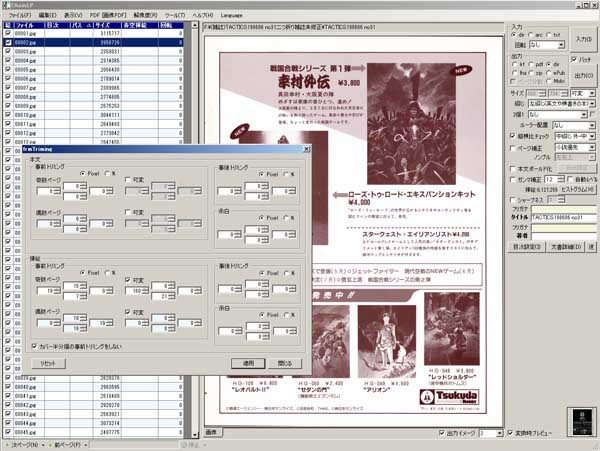Open the ツール(T) menu
The width and height of the screenshot is (600, 451).
click(174, 15)
